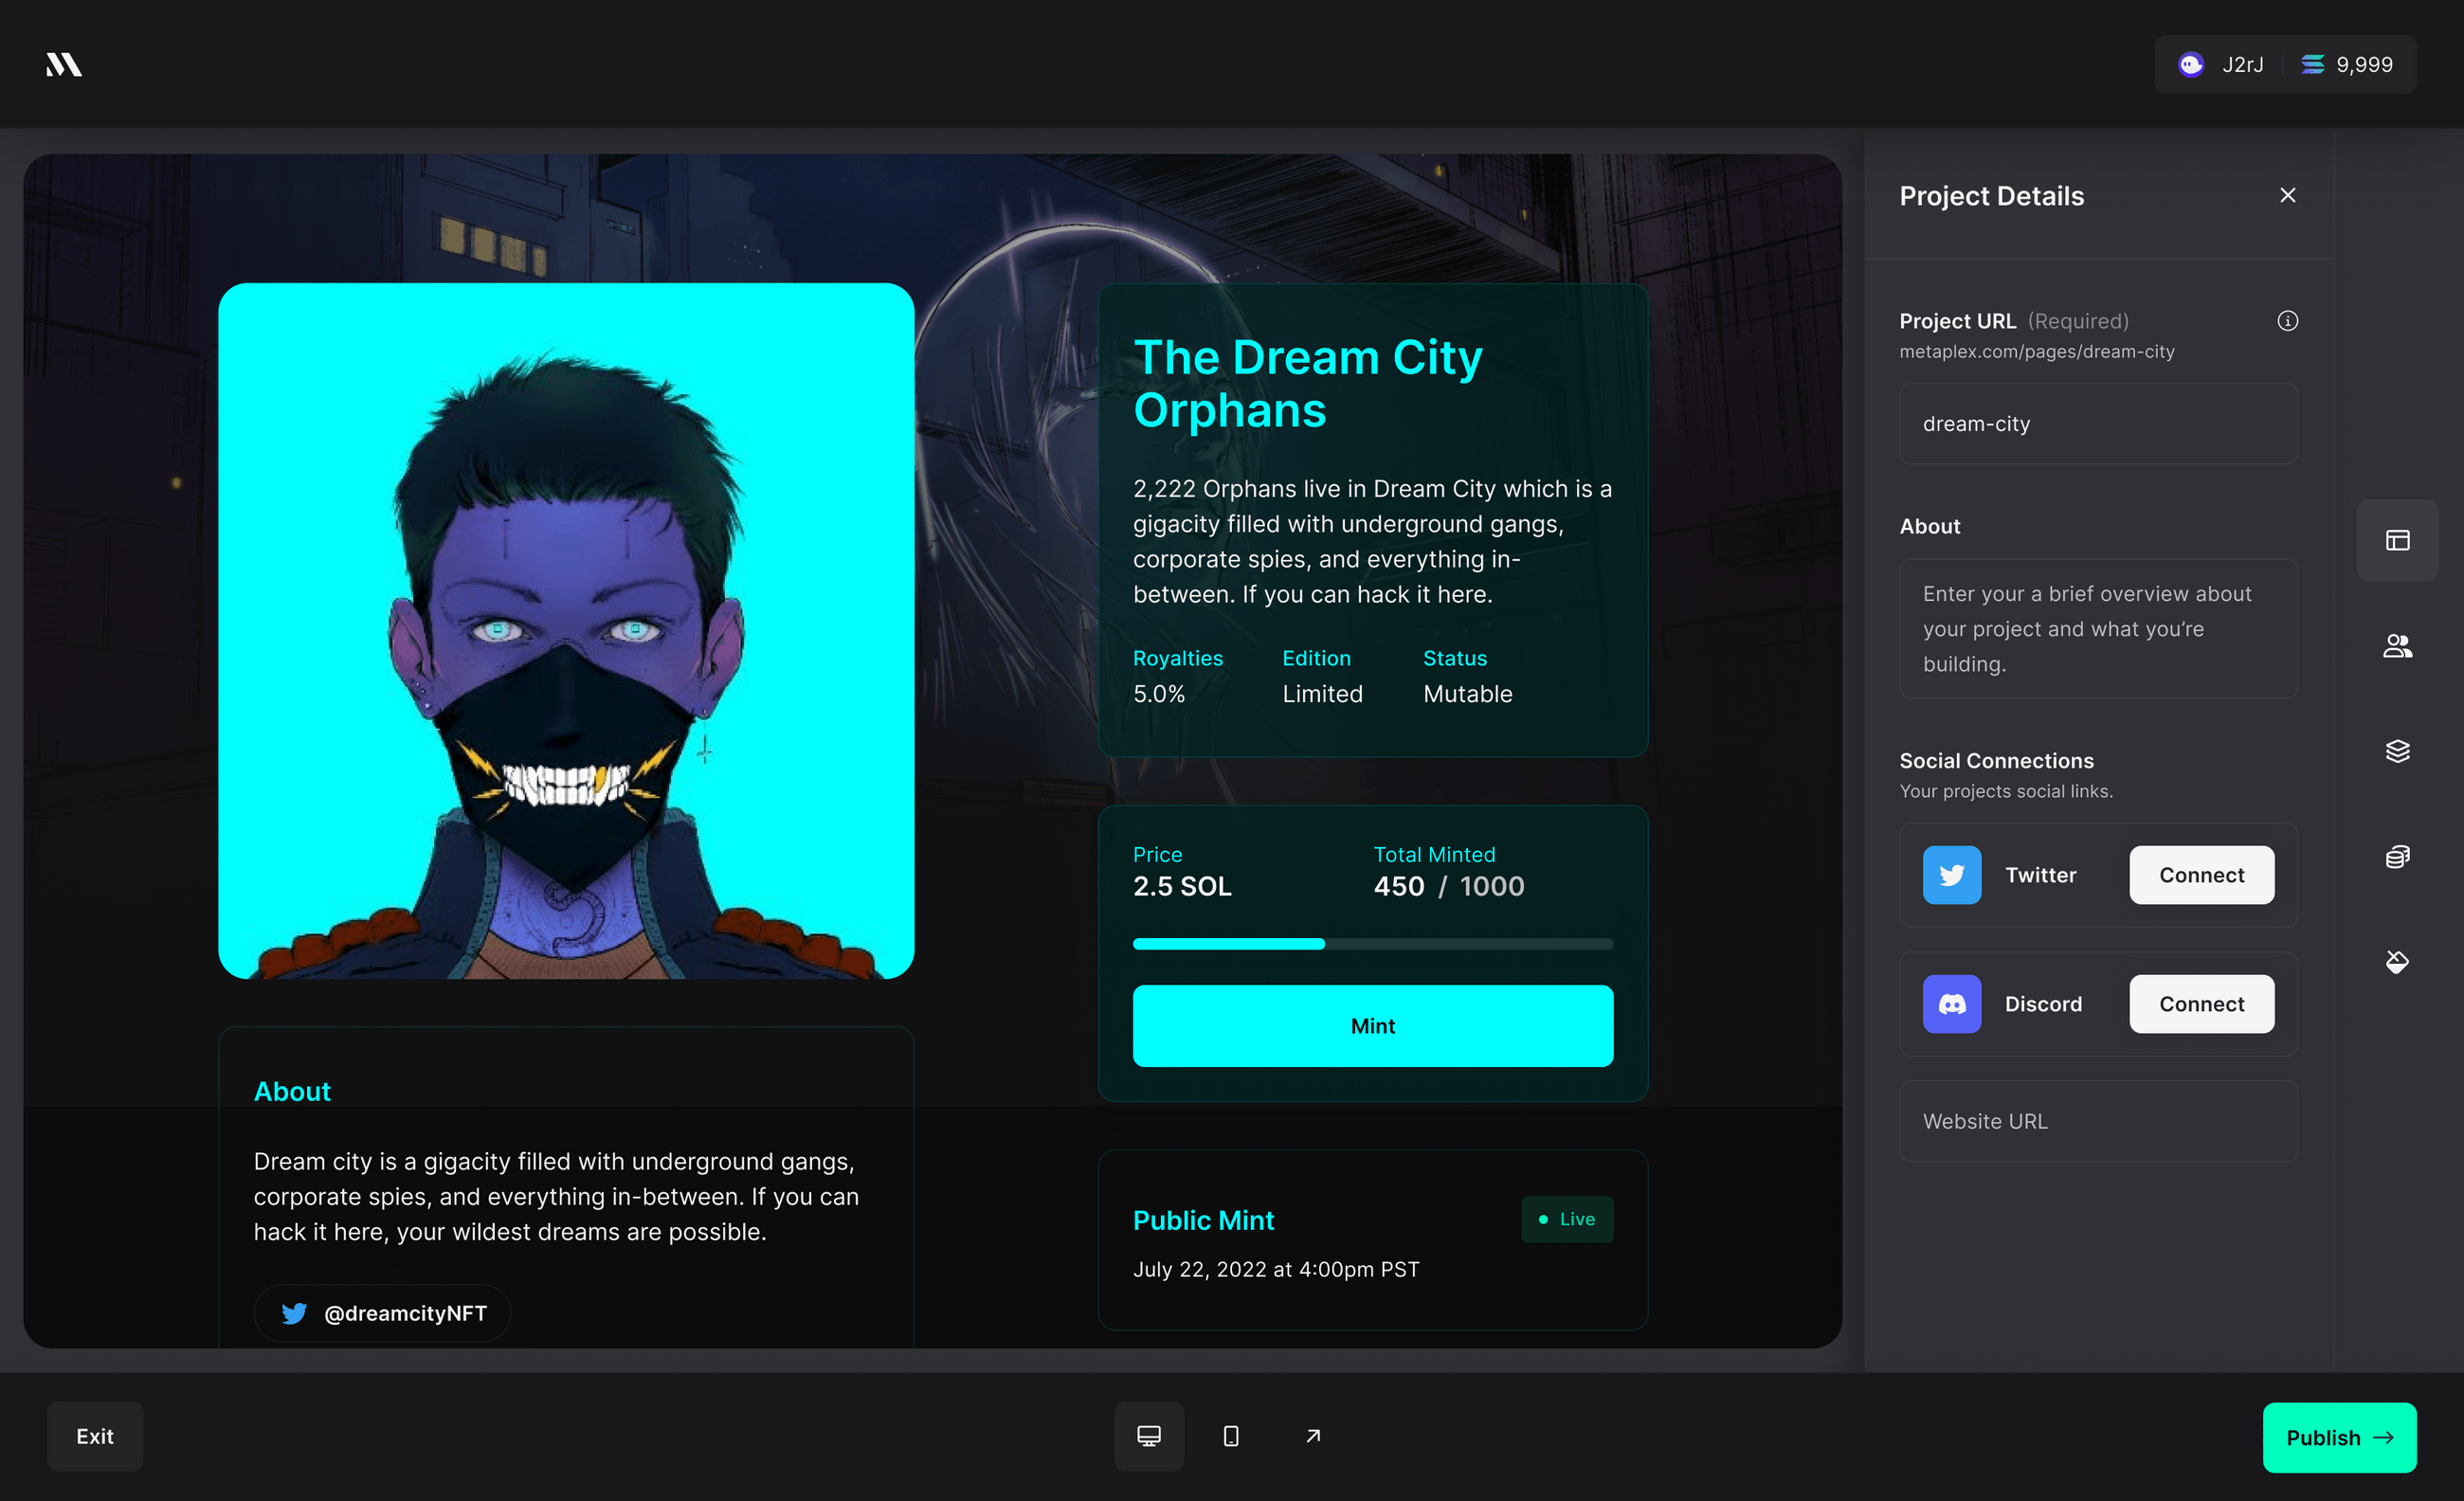
Task: Open the layout panel icon in sidebar
Action: click(x=2397, y=540)
